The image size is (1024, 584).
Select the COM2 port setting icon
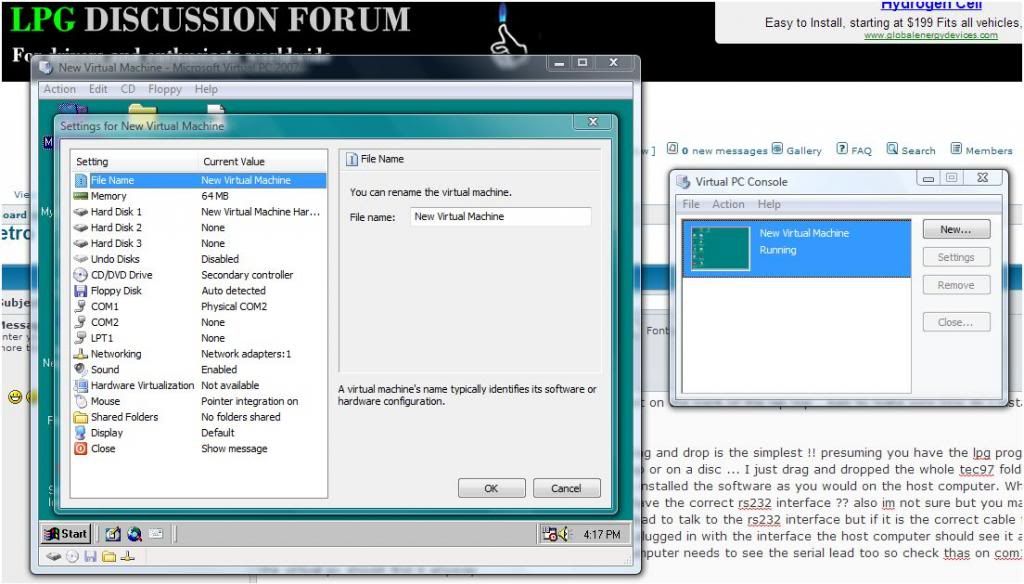pyautogui.click(x=81, y=322)
